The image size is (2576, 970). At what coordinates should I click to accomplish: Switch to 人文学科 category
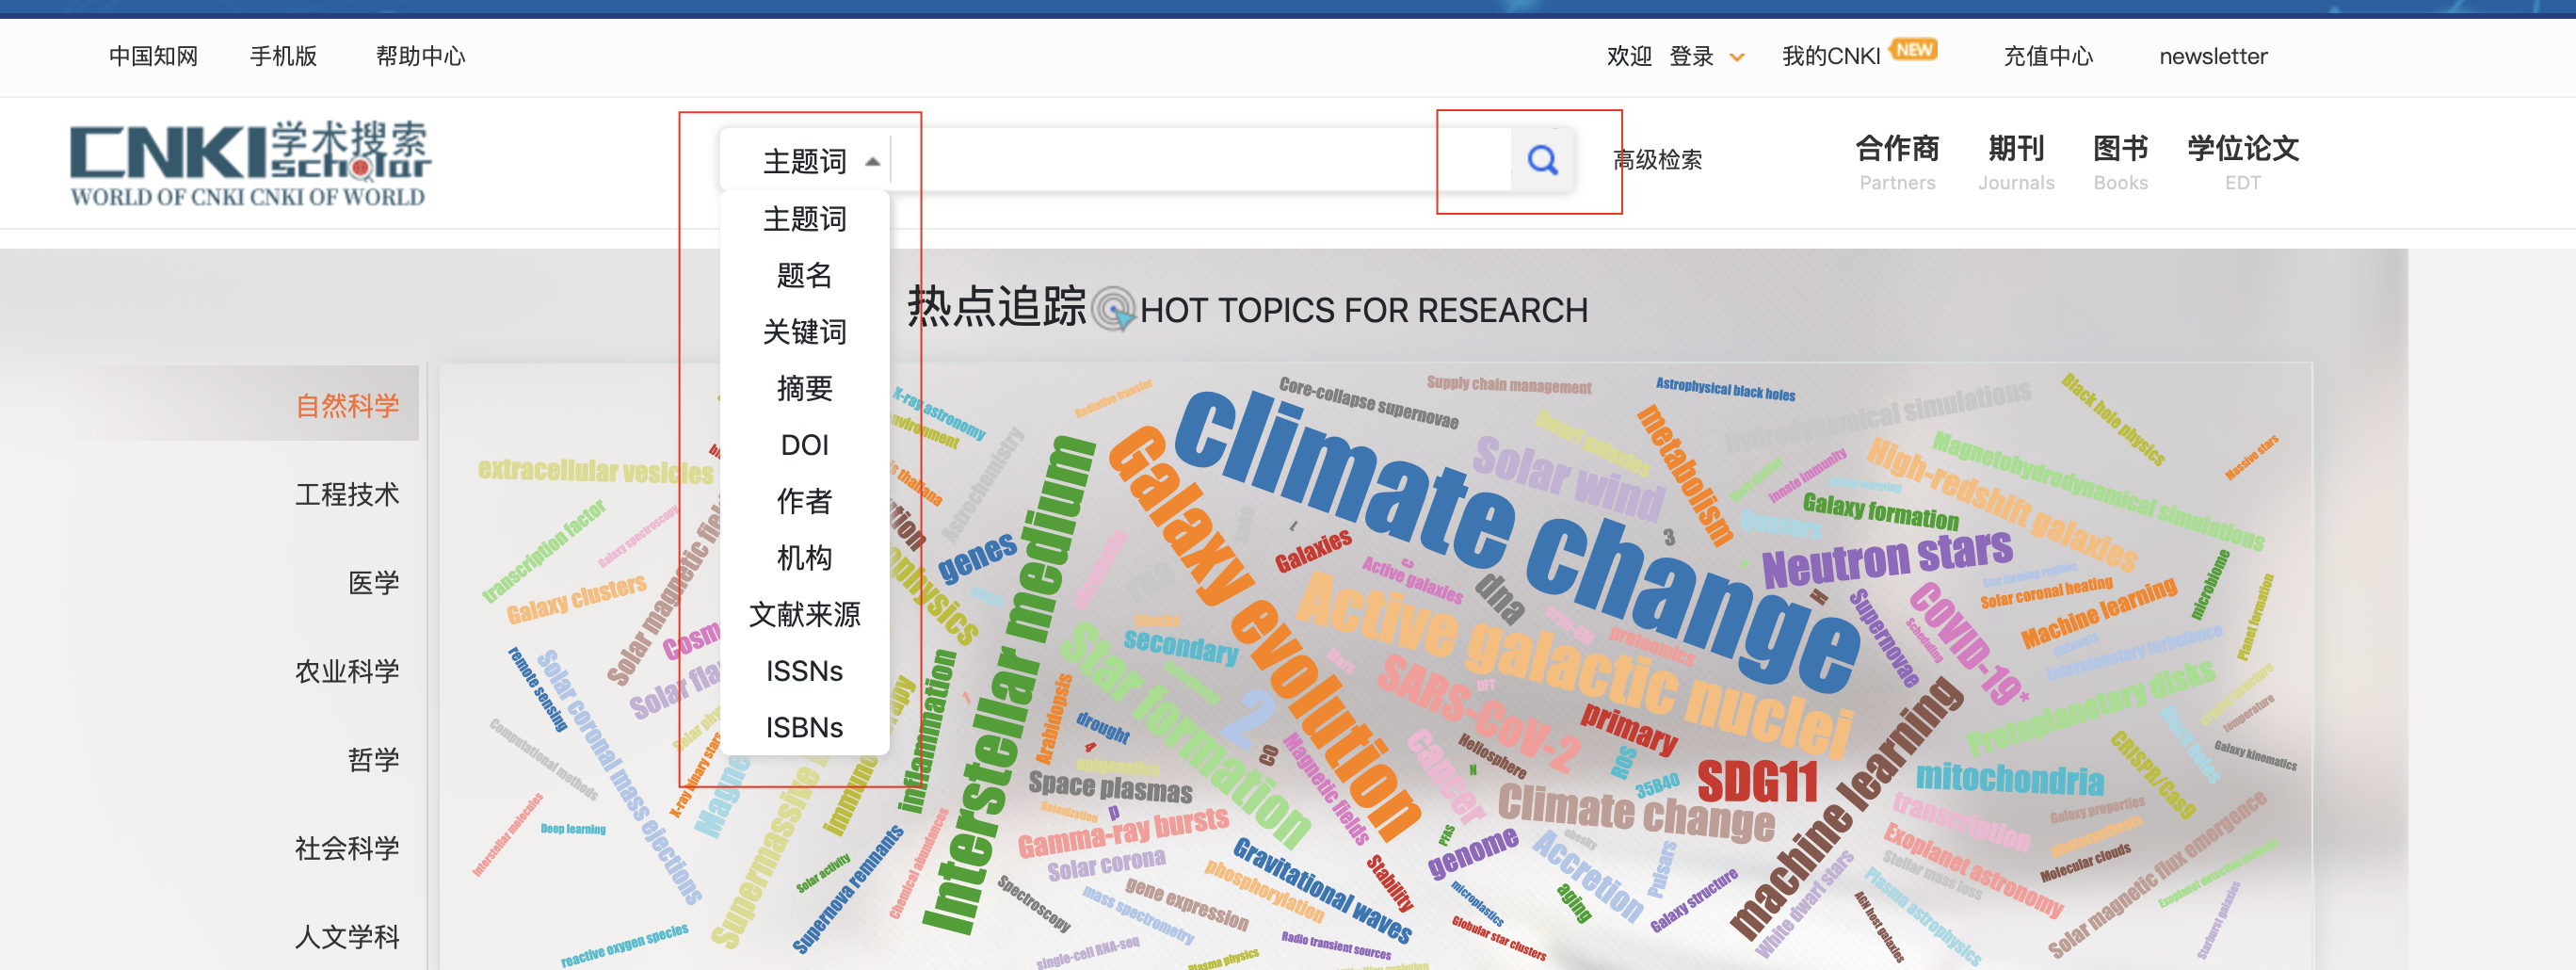pyautogui.click(x=347, y=937)
